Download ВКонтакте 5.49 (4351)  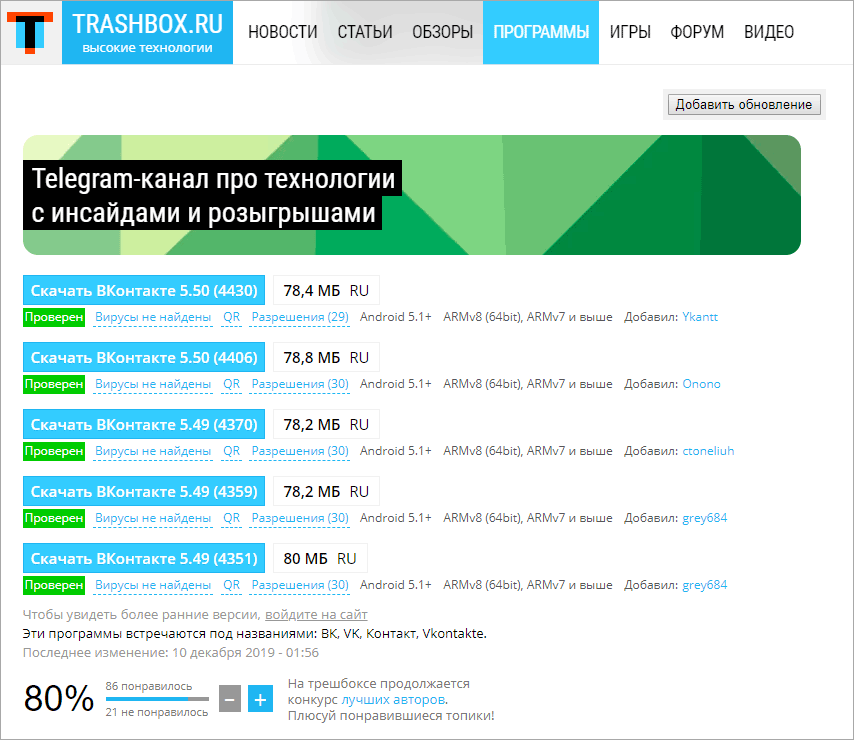(144, 558)
